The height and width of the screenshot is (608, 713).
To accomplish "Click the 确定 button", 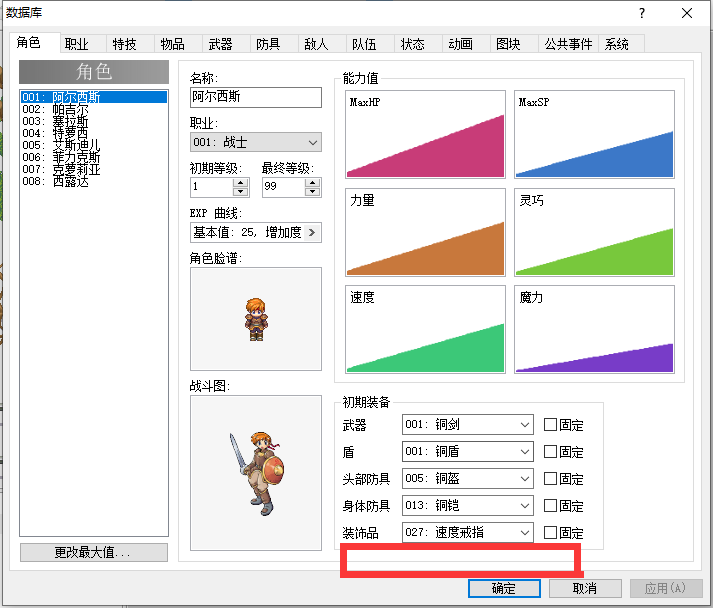I will click(504, 588).
